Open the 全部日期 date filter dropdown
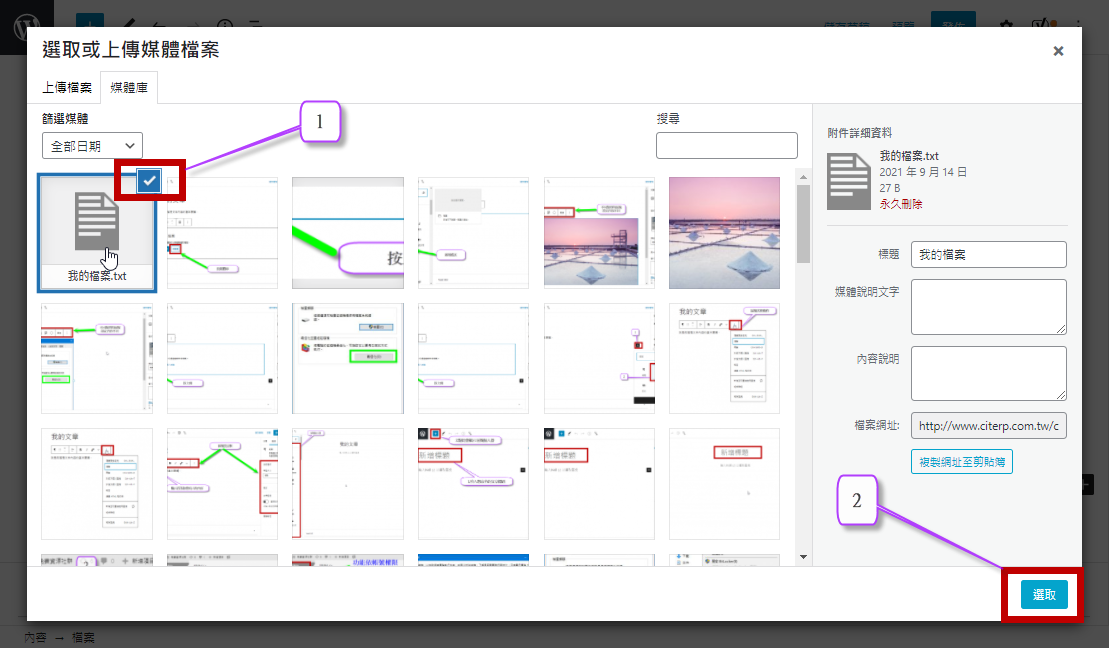 pyautogui.click(x=92, y=146)
